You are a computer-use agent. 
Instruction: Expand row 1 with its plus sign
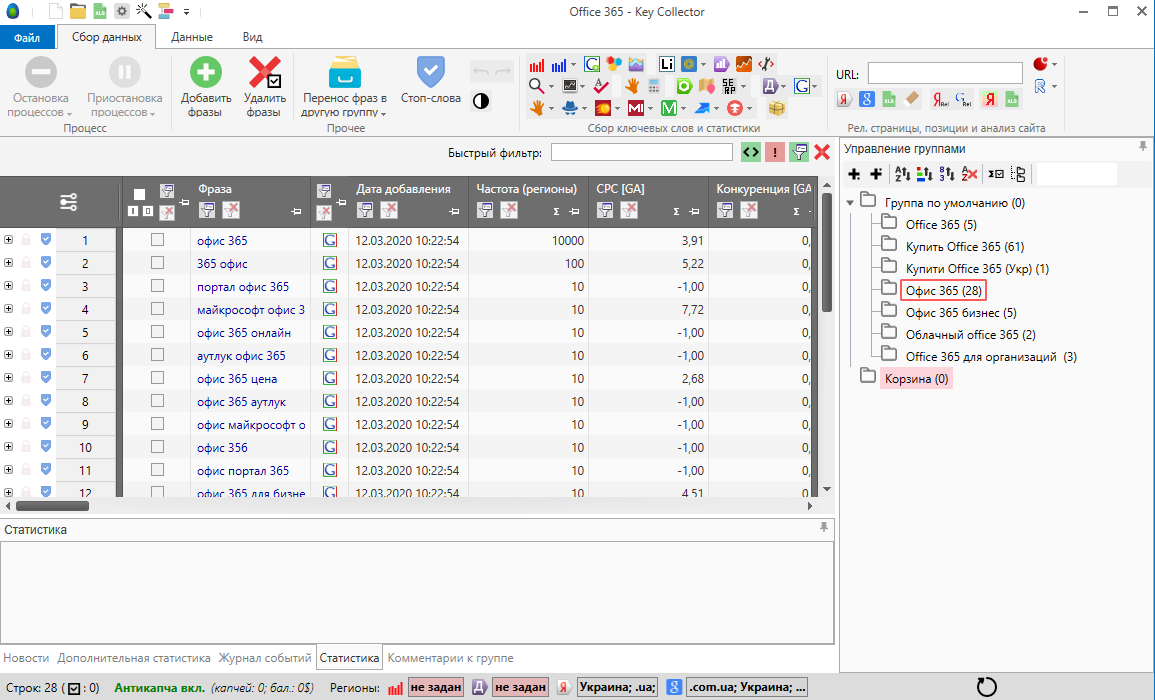(8, 239)
